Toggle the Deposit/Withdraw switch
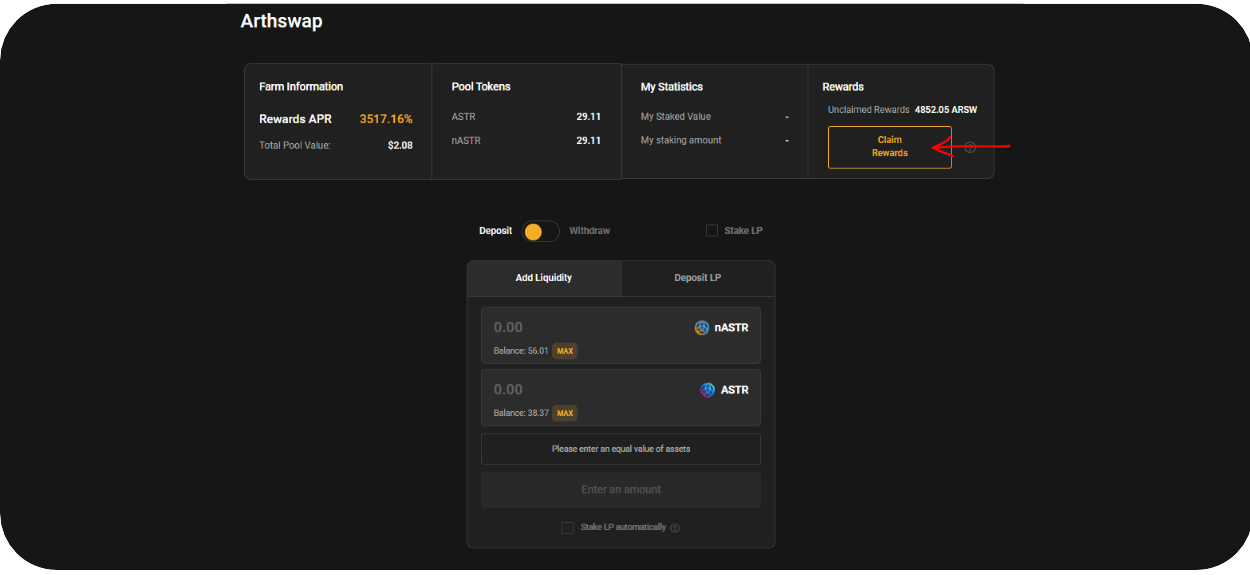This screenshot has width=1250, height=575. pyautogui.click(x=541, y=231)
